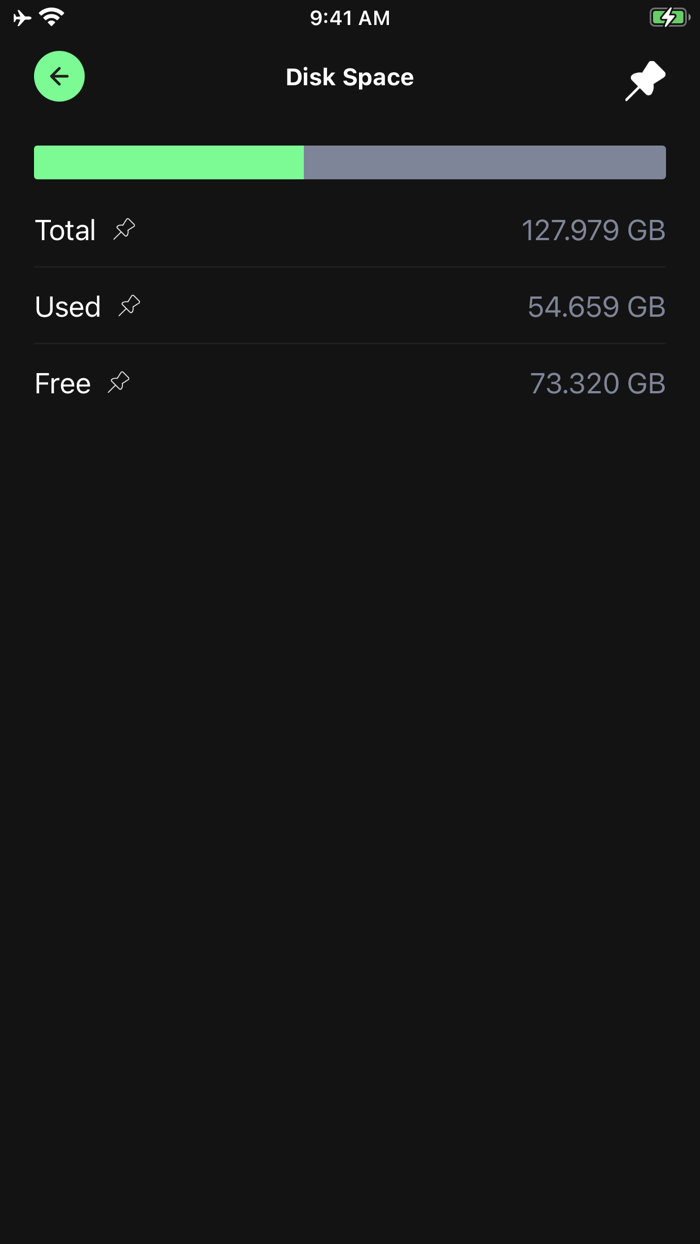This screenshot has width=700, height=1244.
Task: Tap the charging battery icon
Action: [668, 17]
